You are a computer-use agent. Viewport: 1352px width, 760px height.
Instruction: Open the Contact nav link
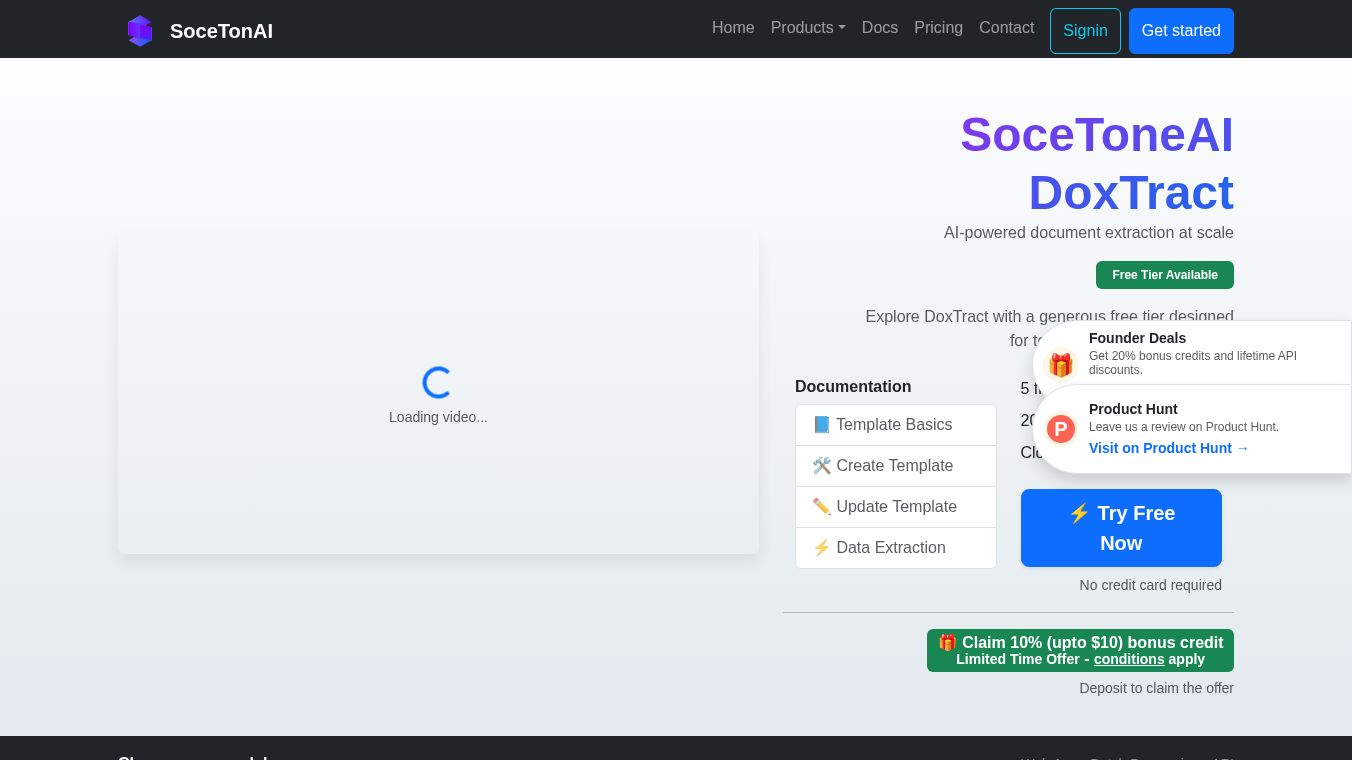coord(1006,28)
